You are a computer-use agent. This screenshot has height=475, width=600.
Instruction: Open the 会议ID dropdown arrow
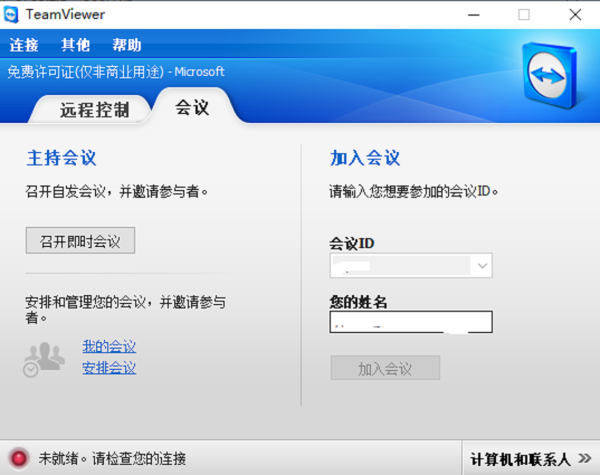[x=482, y=265]
